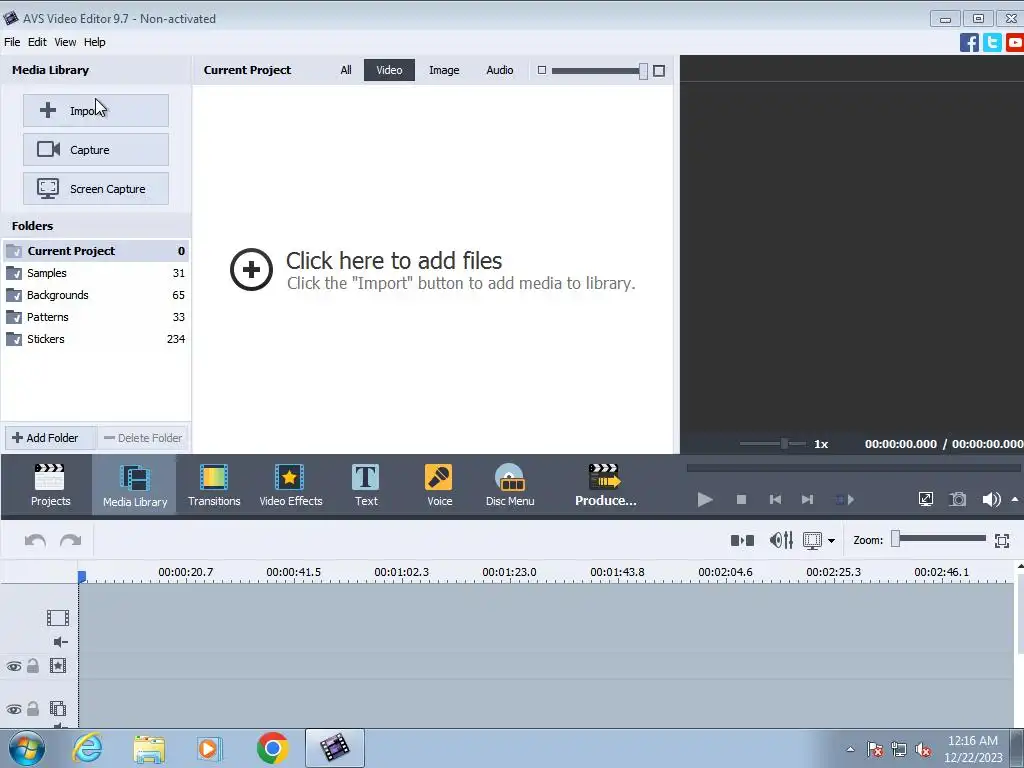Click the Add Folder button
This screenshot has width=1024, height=768.
[x=51, y=438]
